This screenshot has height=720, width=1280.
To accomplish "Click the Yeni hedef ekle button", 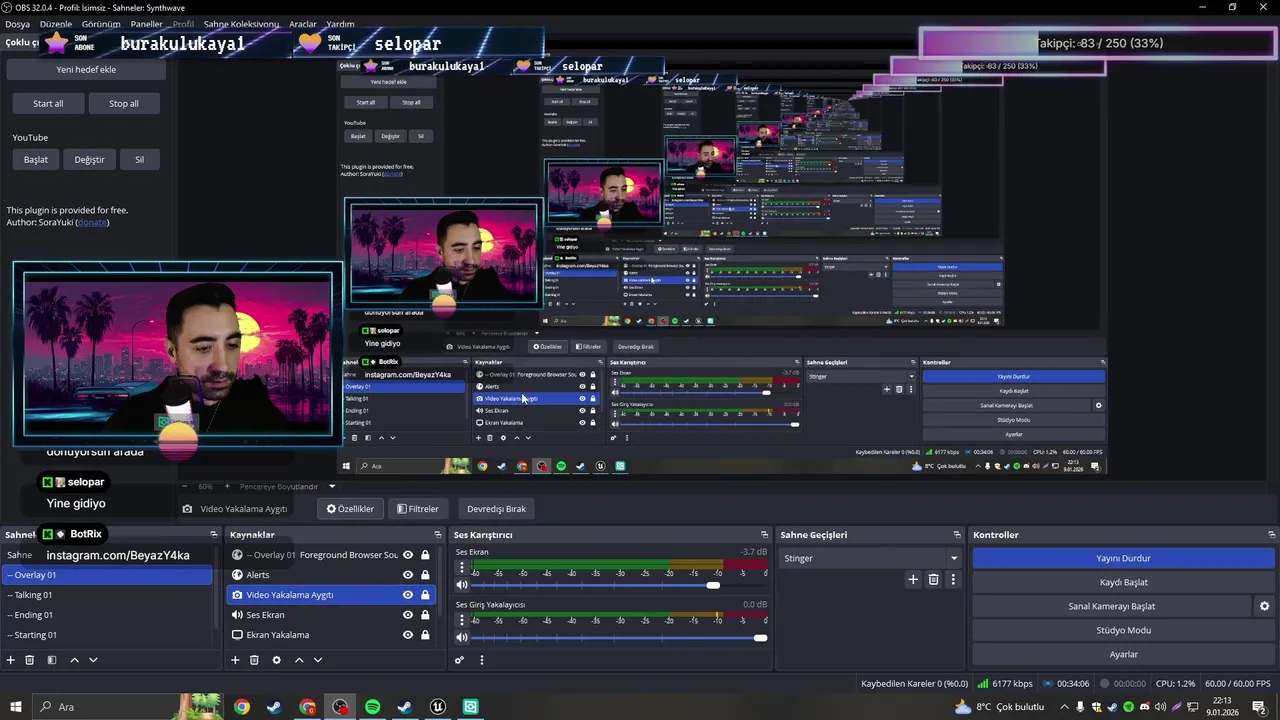I will coord(86,70).
